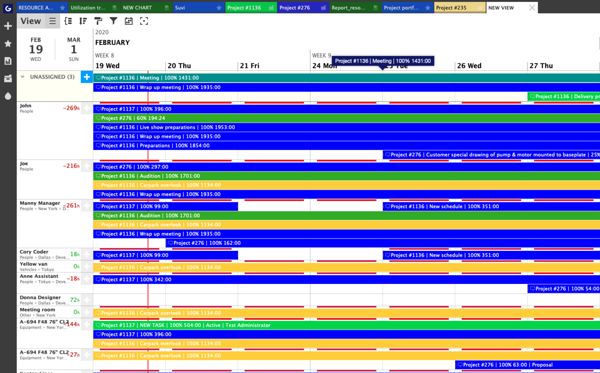This screenshot has height=373, width=600.
Task: Click the sort resources toolbar icon
Action: [x=83, y=21]
